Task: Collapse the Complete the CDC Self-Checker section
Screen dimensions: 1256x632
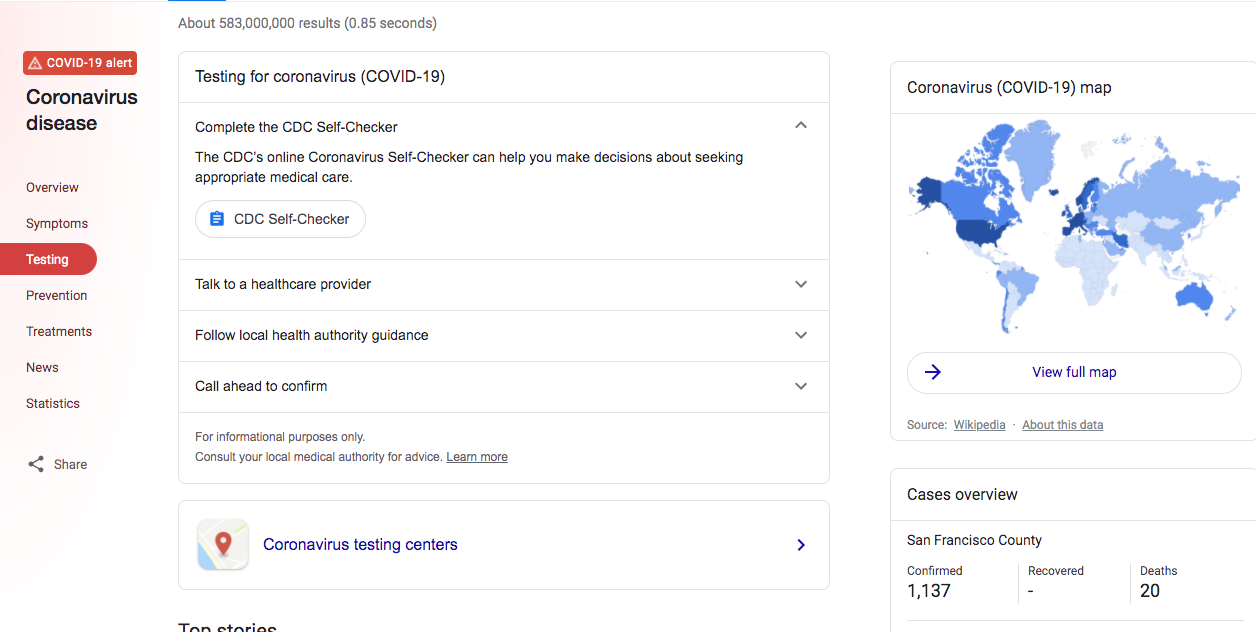Action: click(801, 126)
